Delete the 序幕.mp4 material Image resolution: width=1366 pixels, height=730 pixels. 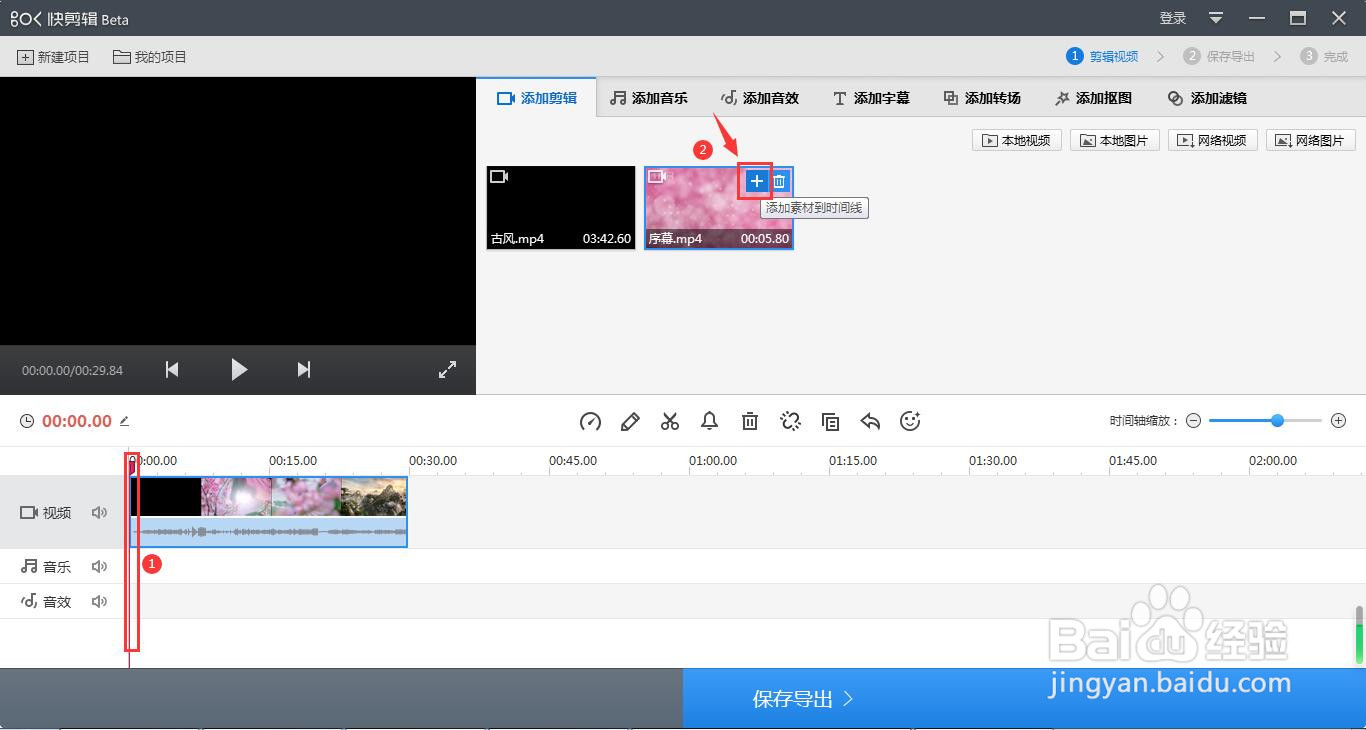coord(779,181)
